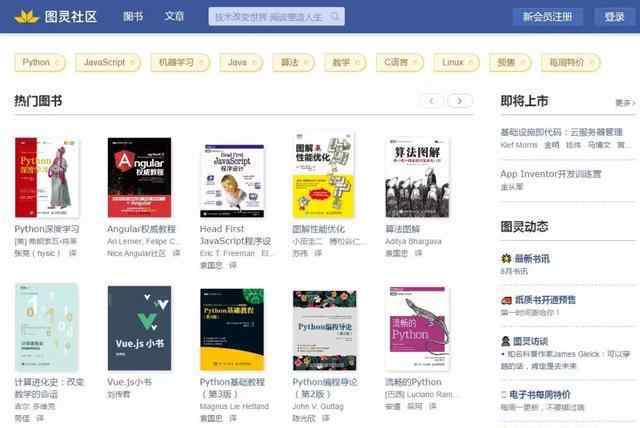Select the 机器学习 tag

point(180,62)
